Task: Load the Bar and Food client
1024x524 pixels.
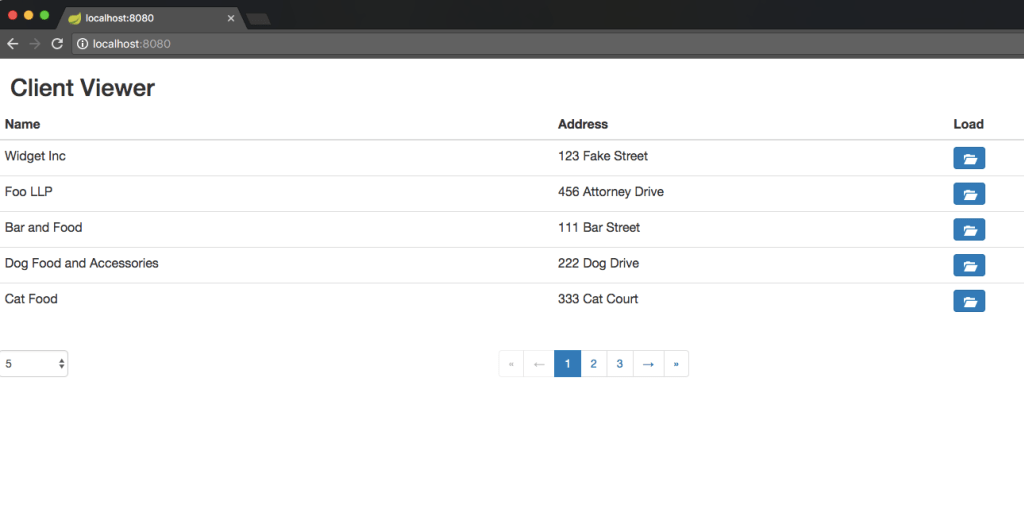Action: tap(969, 229)
